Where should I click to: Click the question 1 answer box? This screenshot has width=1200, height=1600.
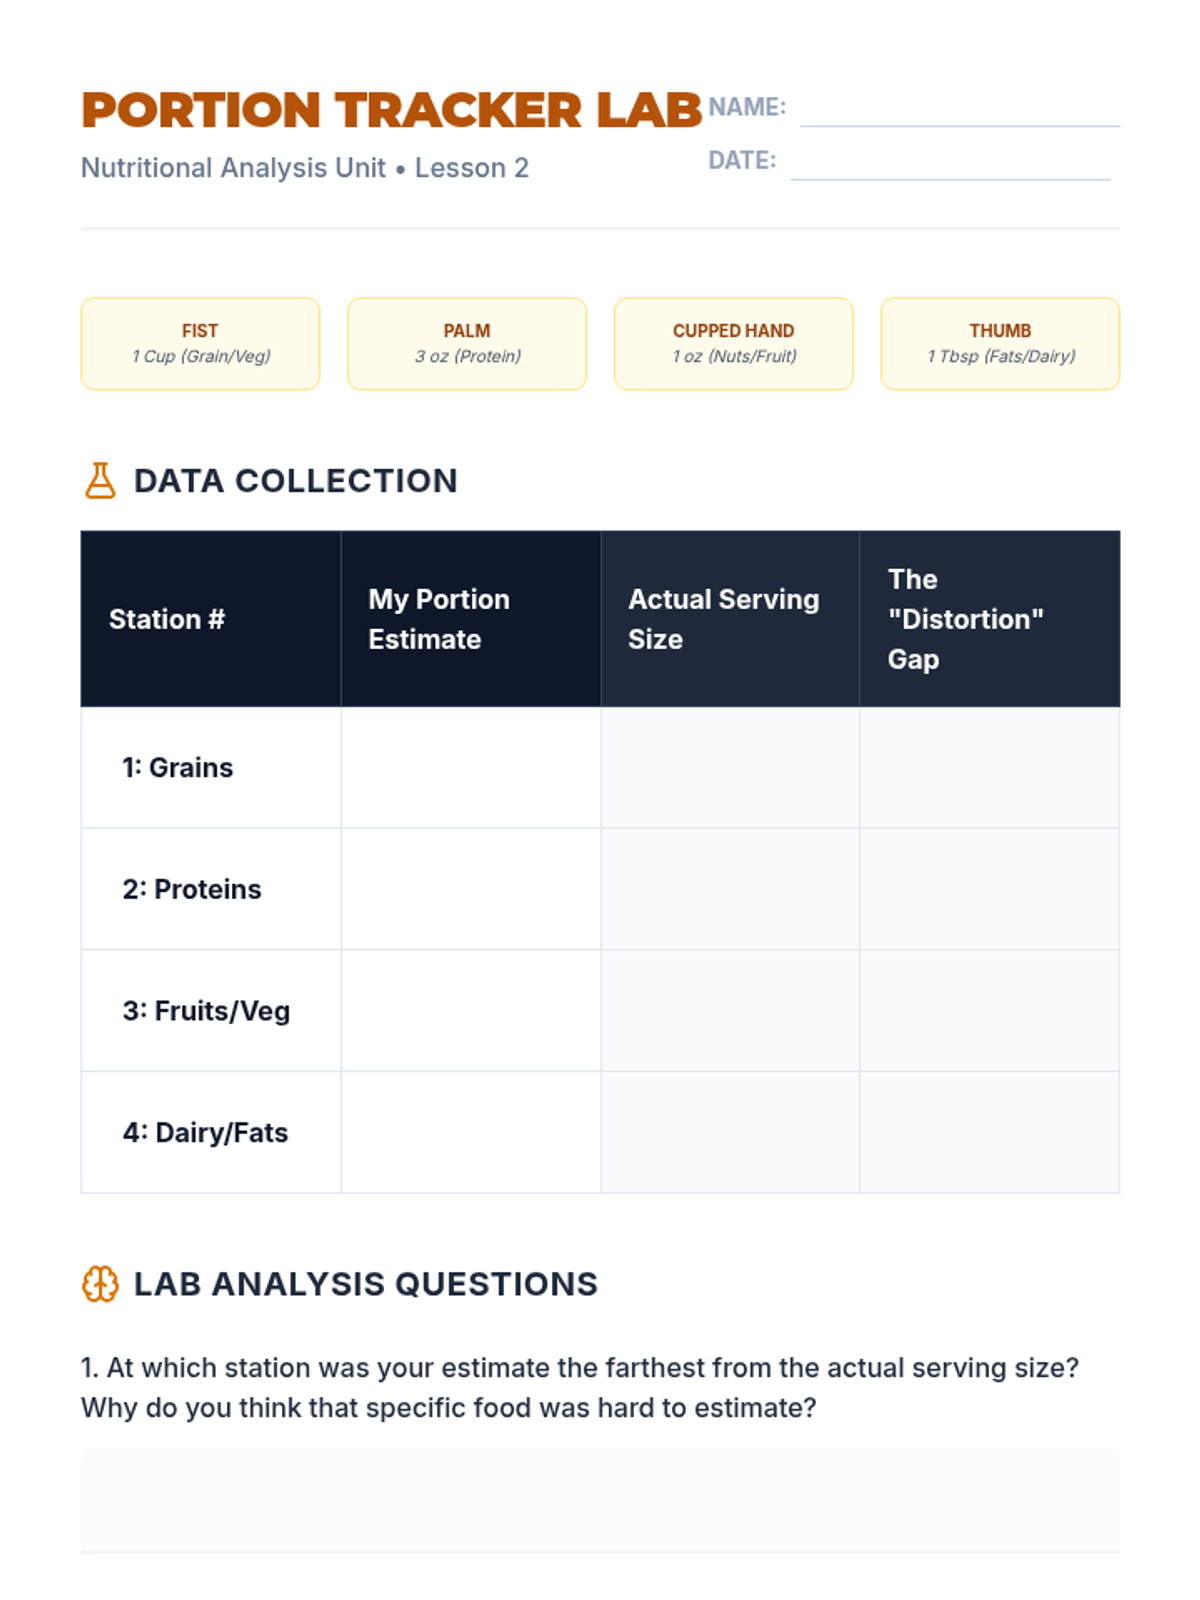pyautogui.click(x=600, y=1499)
